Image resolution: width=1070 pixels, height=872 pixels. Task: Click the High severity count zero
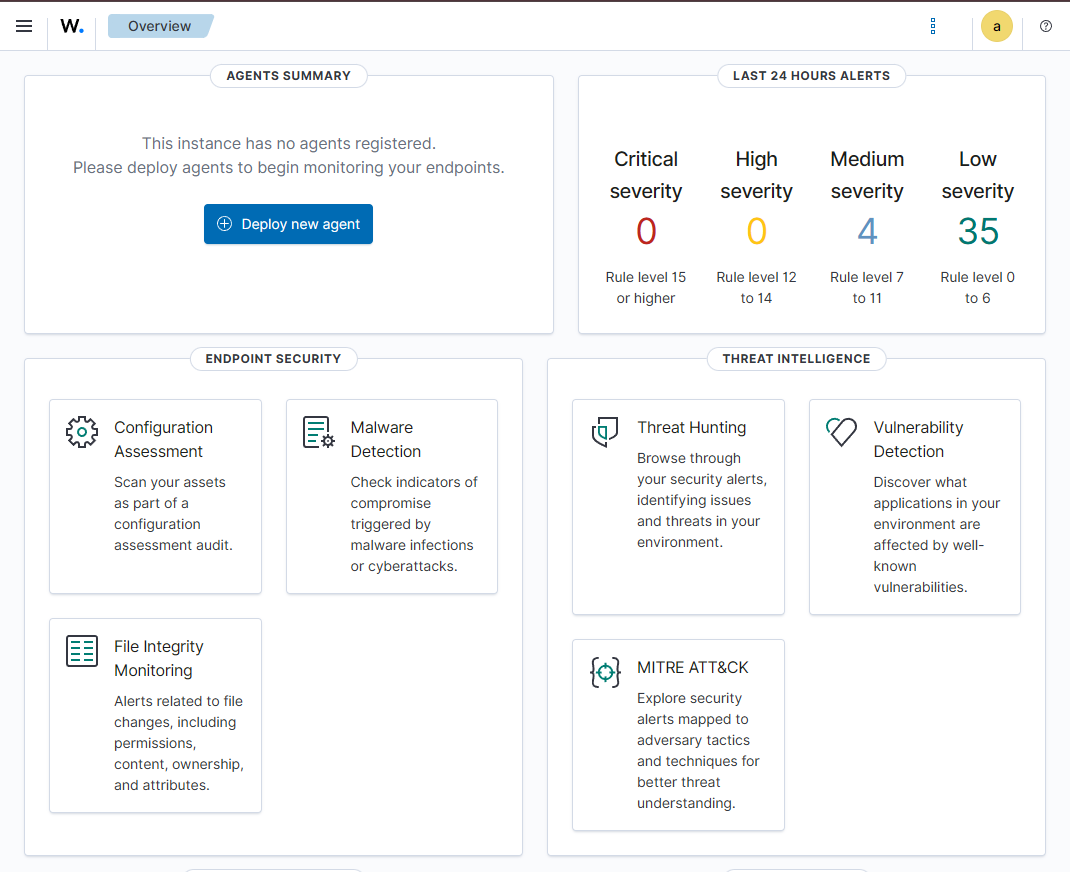click(756, 231)
